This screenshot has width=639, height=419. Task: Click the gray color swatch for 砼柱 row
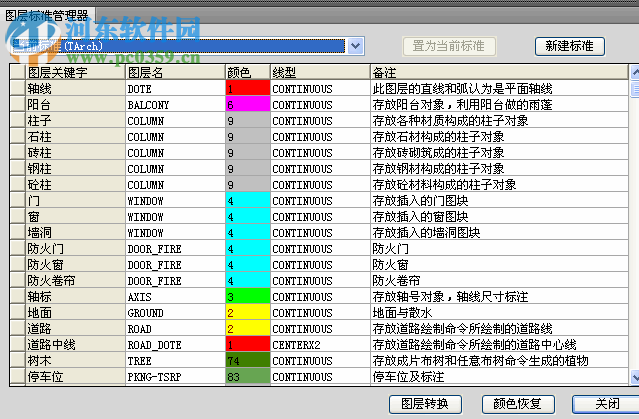(248, 185)
